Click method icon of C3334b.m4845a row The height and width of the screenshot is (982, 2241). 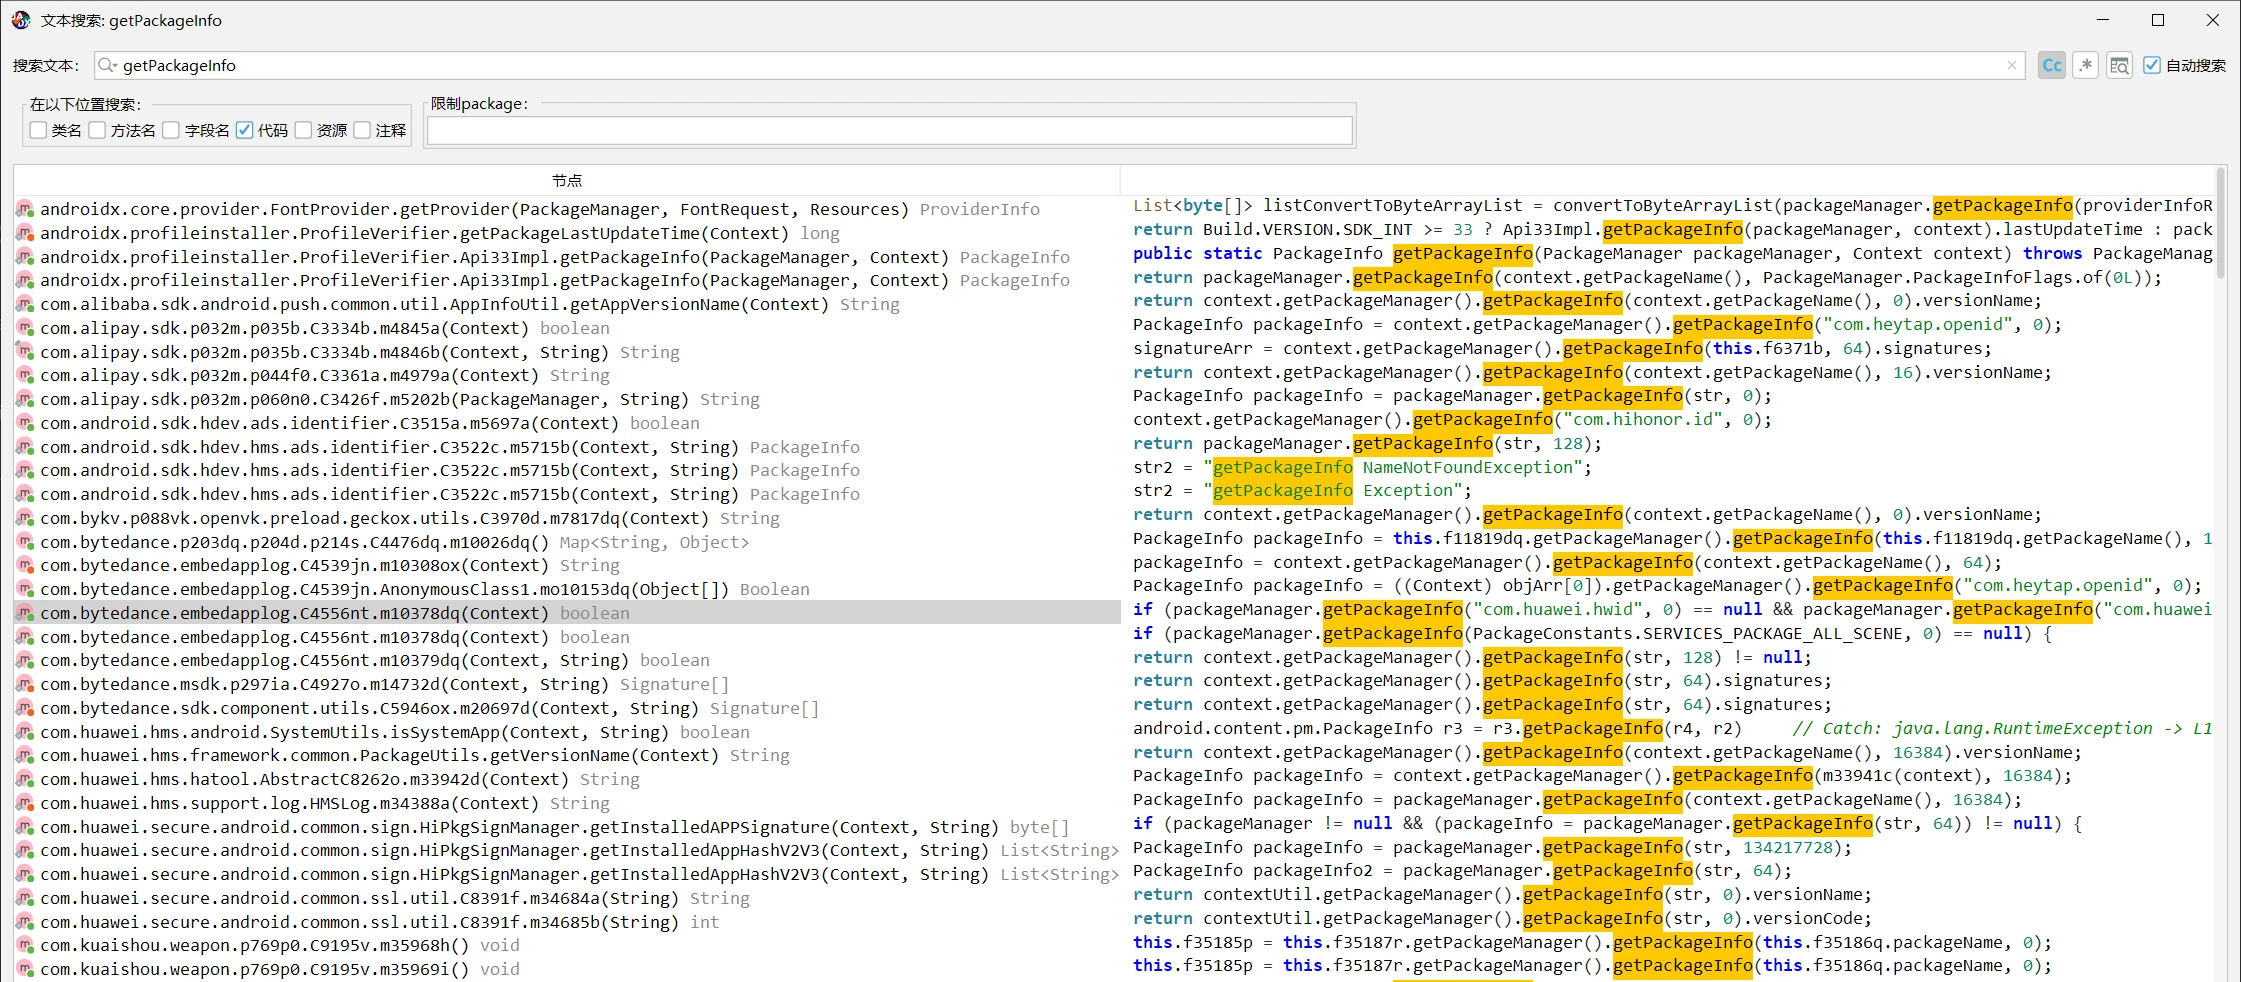coord(25,328)
